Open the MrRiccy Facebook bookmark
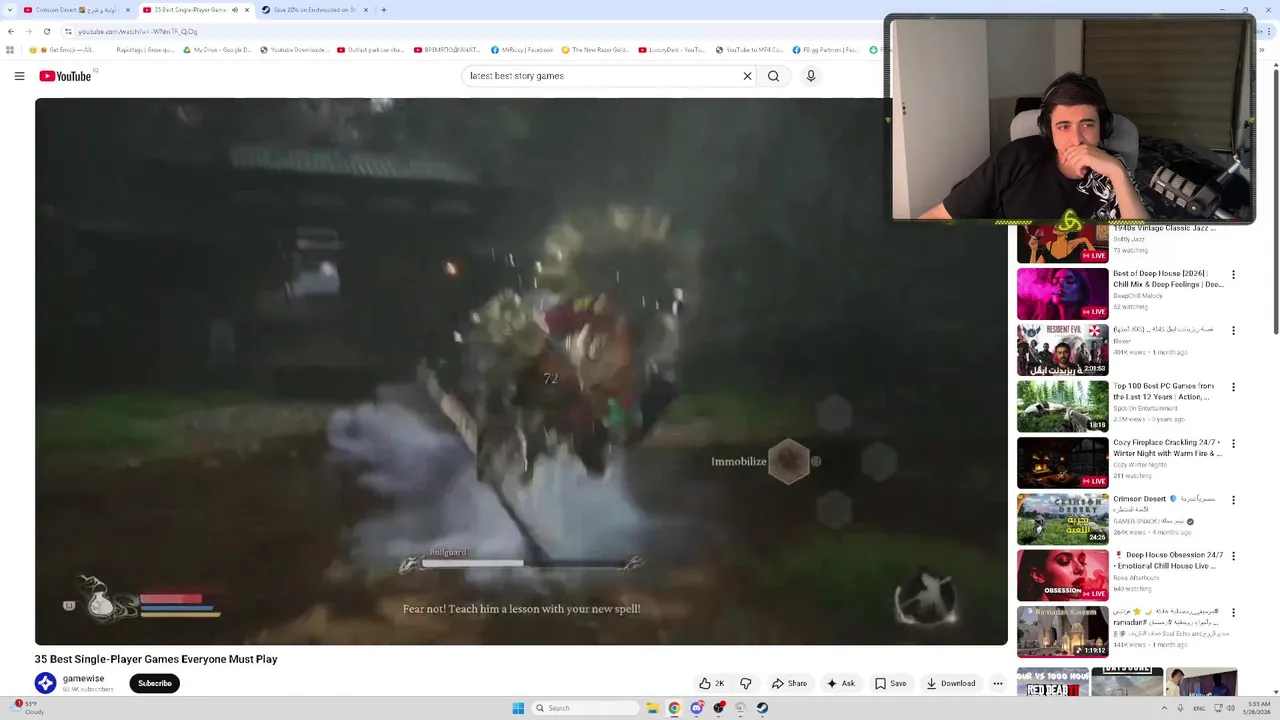Image resolution: width=1280 pixels, height=720 pixels. 522,50
